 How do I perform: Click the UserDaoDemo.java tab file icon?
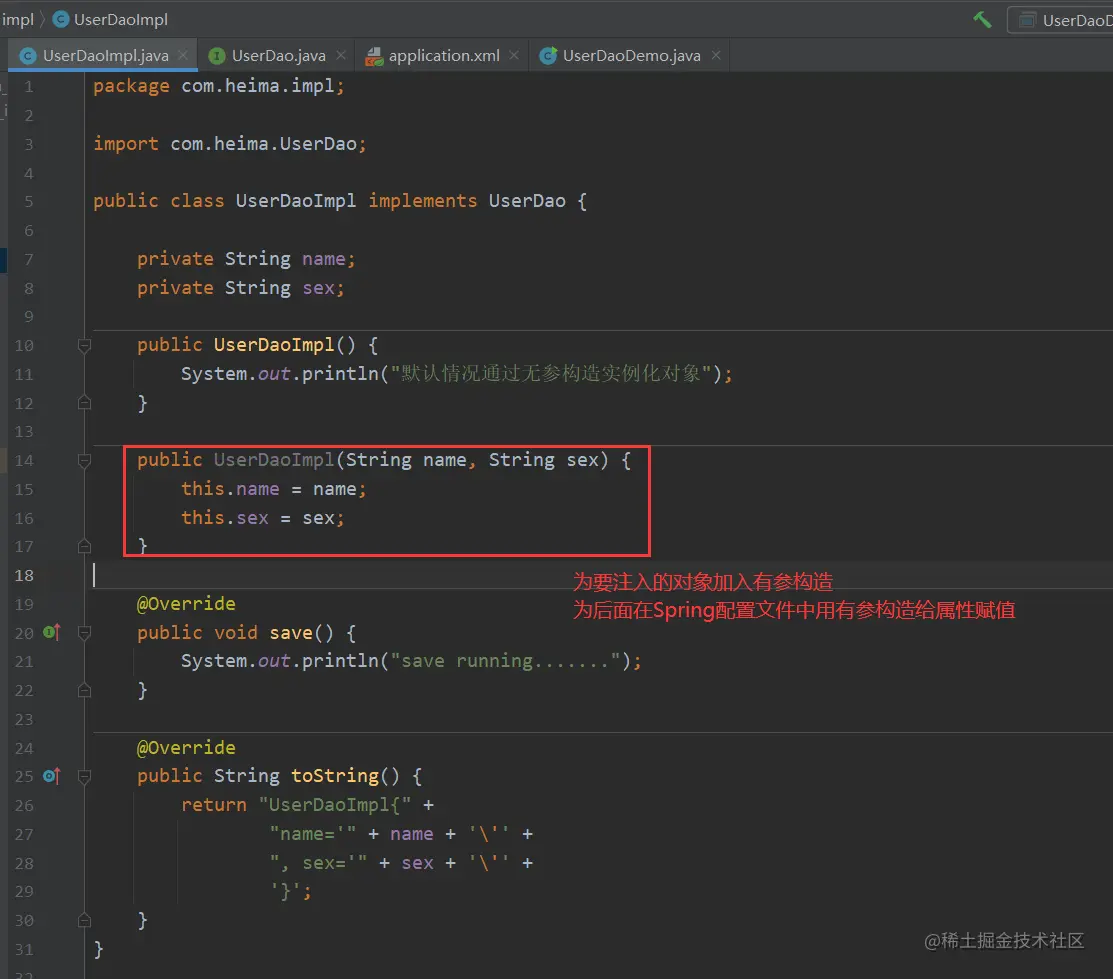point(548,55)
